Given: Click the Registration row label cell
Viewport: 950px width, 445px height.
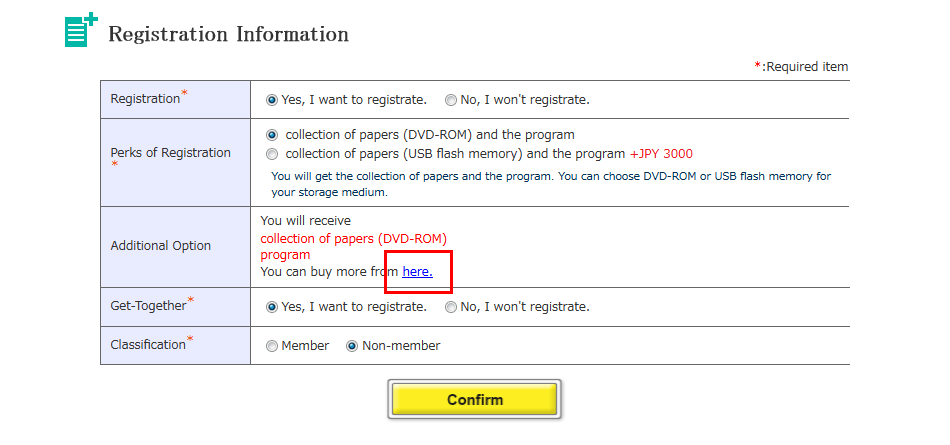Looking at the screenshot, I should (x=175, y=99).
